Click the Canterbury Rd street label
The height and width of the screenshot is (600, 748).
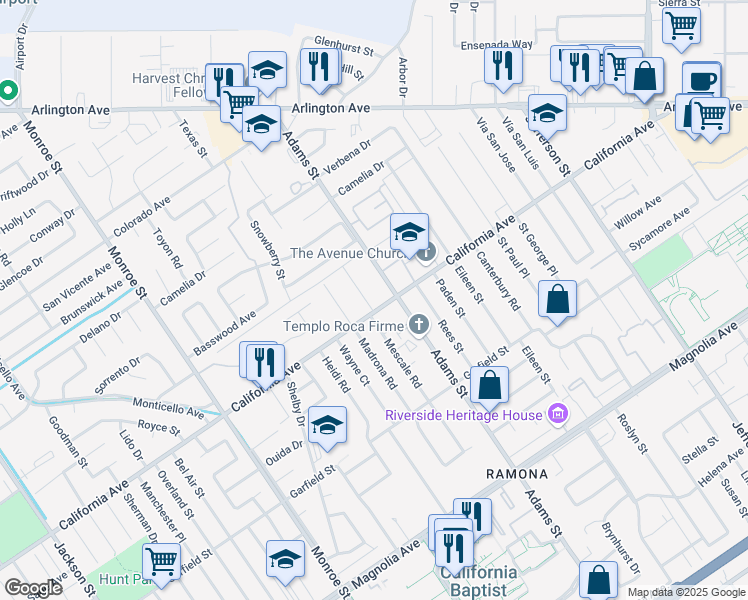(x=499, y=281)
